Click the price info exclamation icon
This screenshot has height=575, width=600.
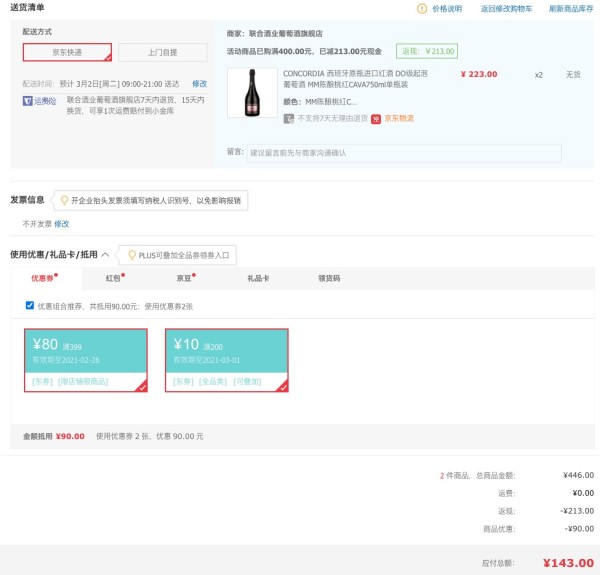pos(422,8)
